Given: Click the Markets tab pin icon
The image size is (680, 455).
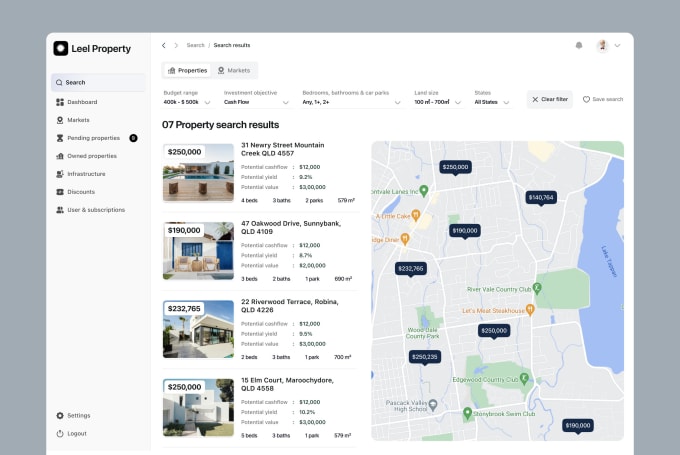Looking at the screenshot, I should 221,70.
